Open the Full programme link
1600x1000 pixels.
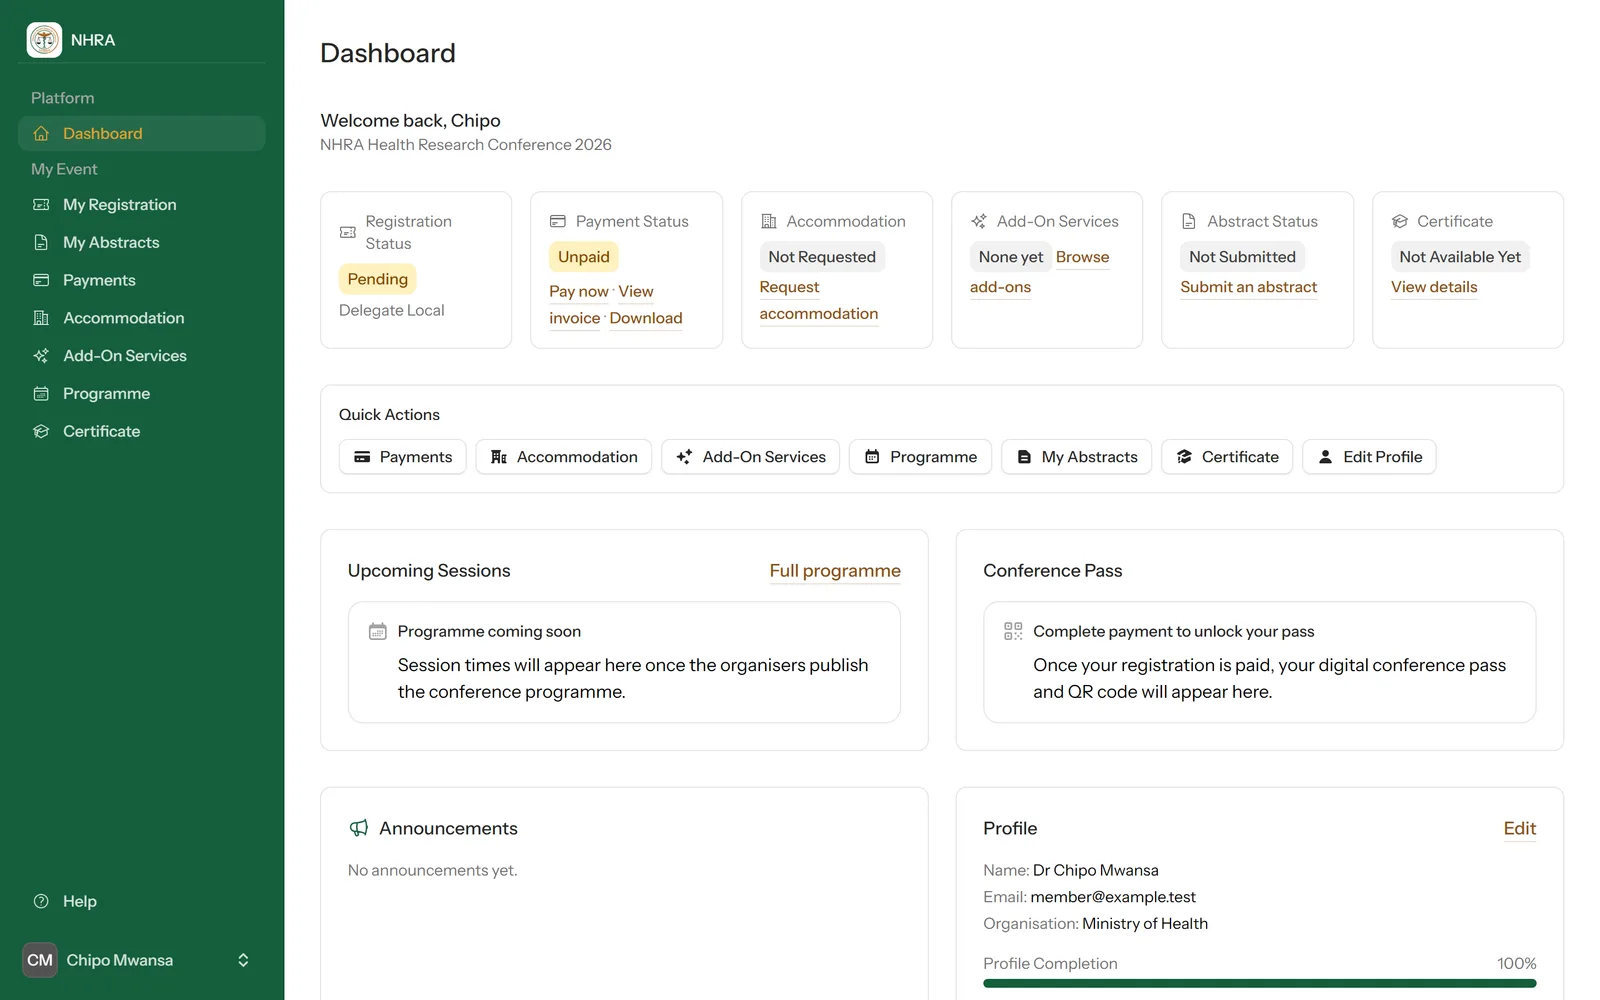click(835, 571)
